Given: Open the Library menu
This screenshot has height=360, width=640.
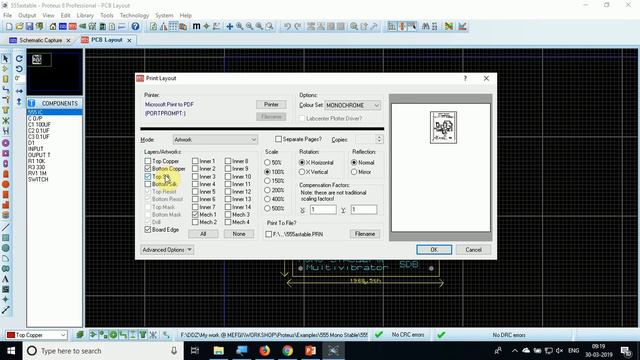Looking at the screenshot, I should [x=85, y=16].
